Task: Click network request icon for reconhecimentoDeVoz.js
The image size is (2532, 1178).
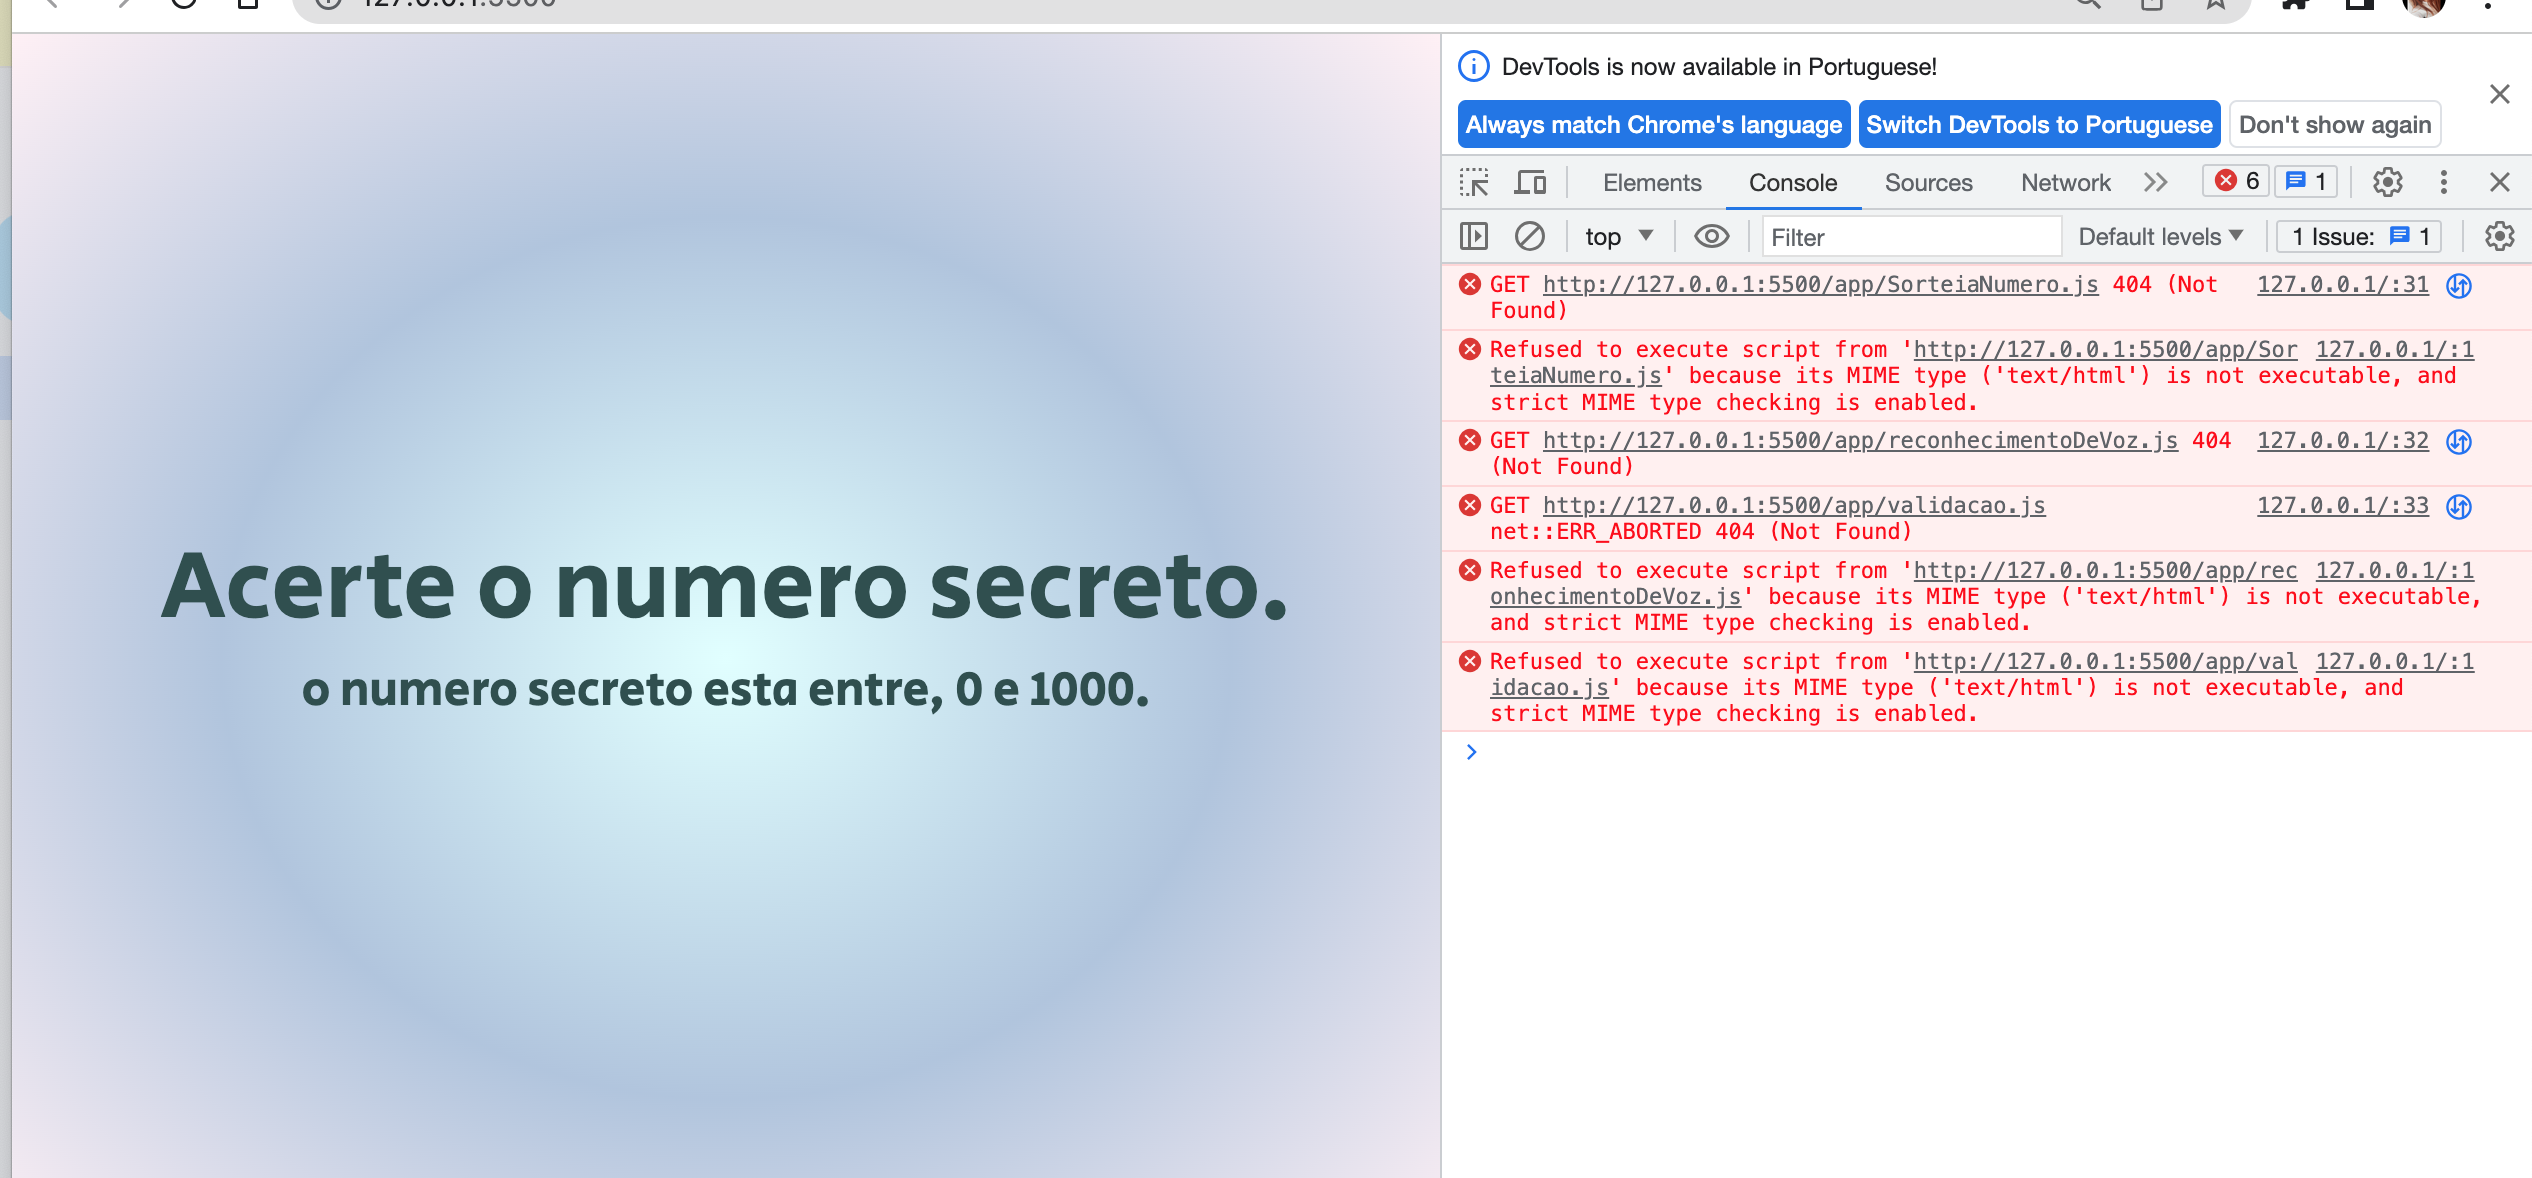Action: [2459, 442]
